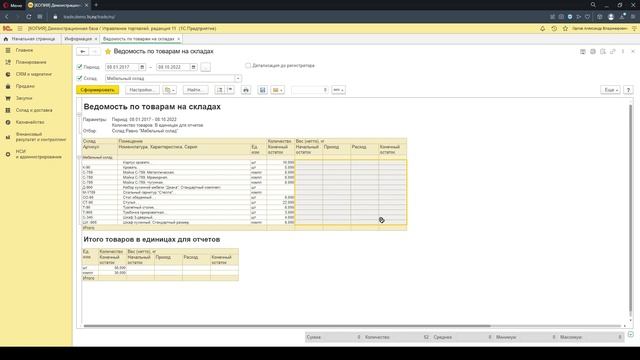Expand the calculation panel icon at bottom right
640x360 pixels.
click(x=631, y=334)
